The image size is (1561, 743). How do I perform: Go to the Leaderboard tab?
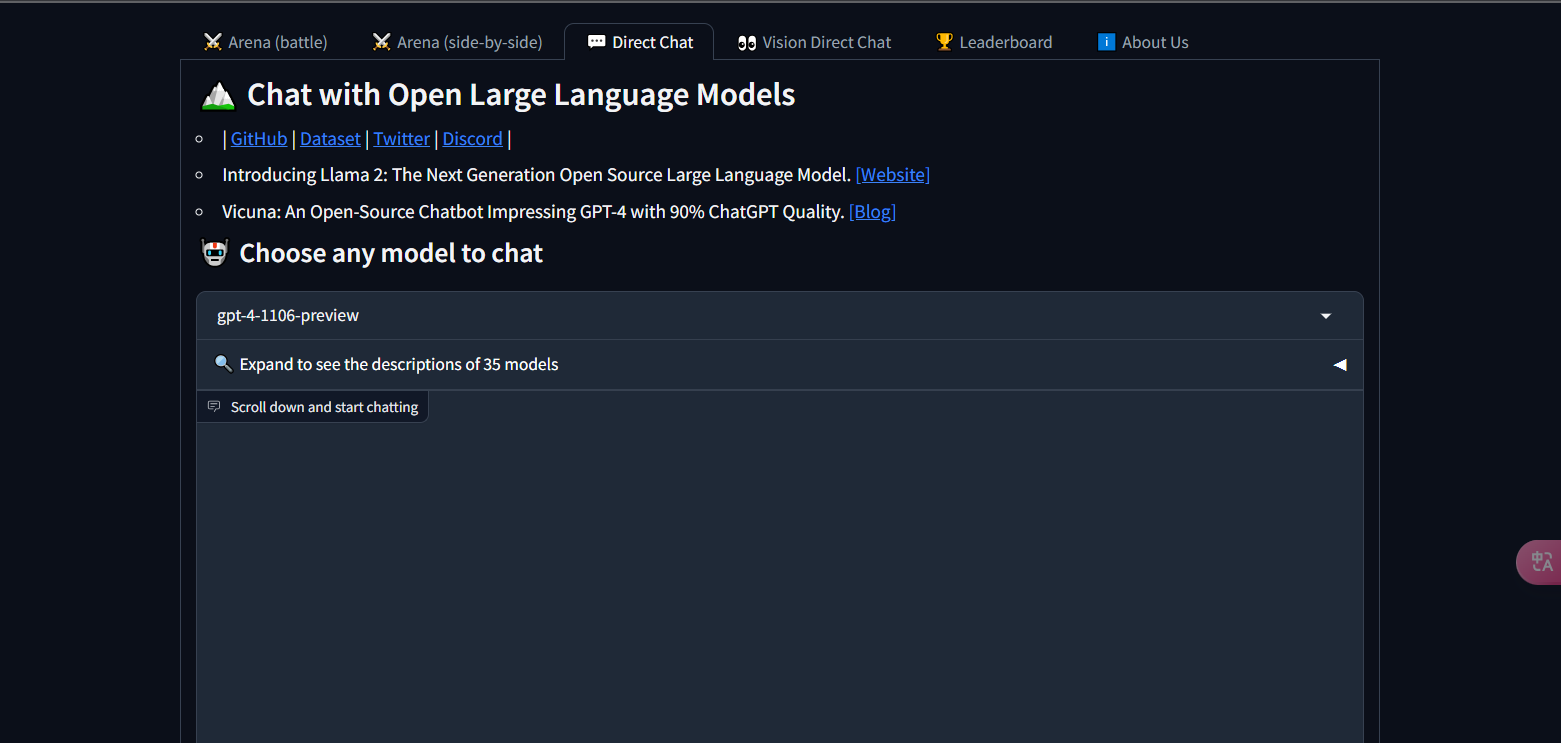click(993, 42)
